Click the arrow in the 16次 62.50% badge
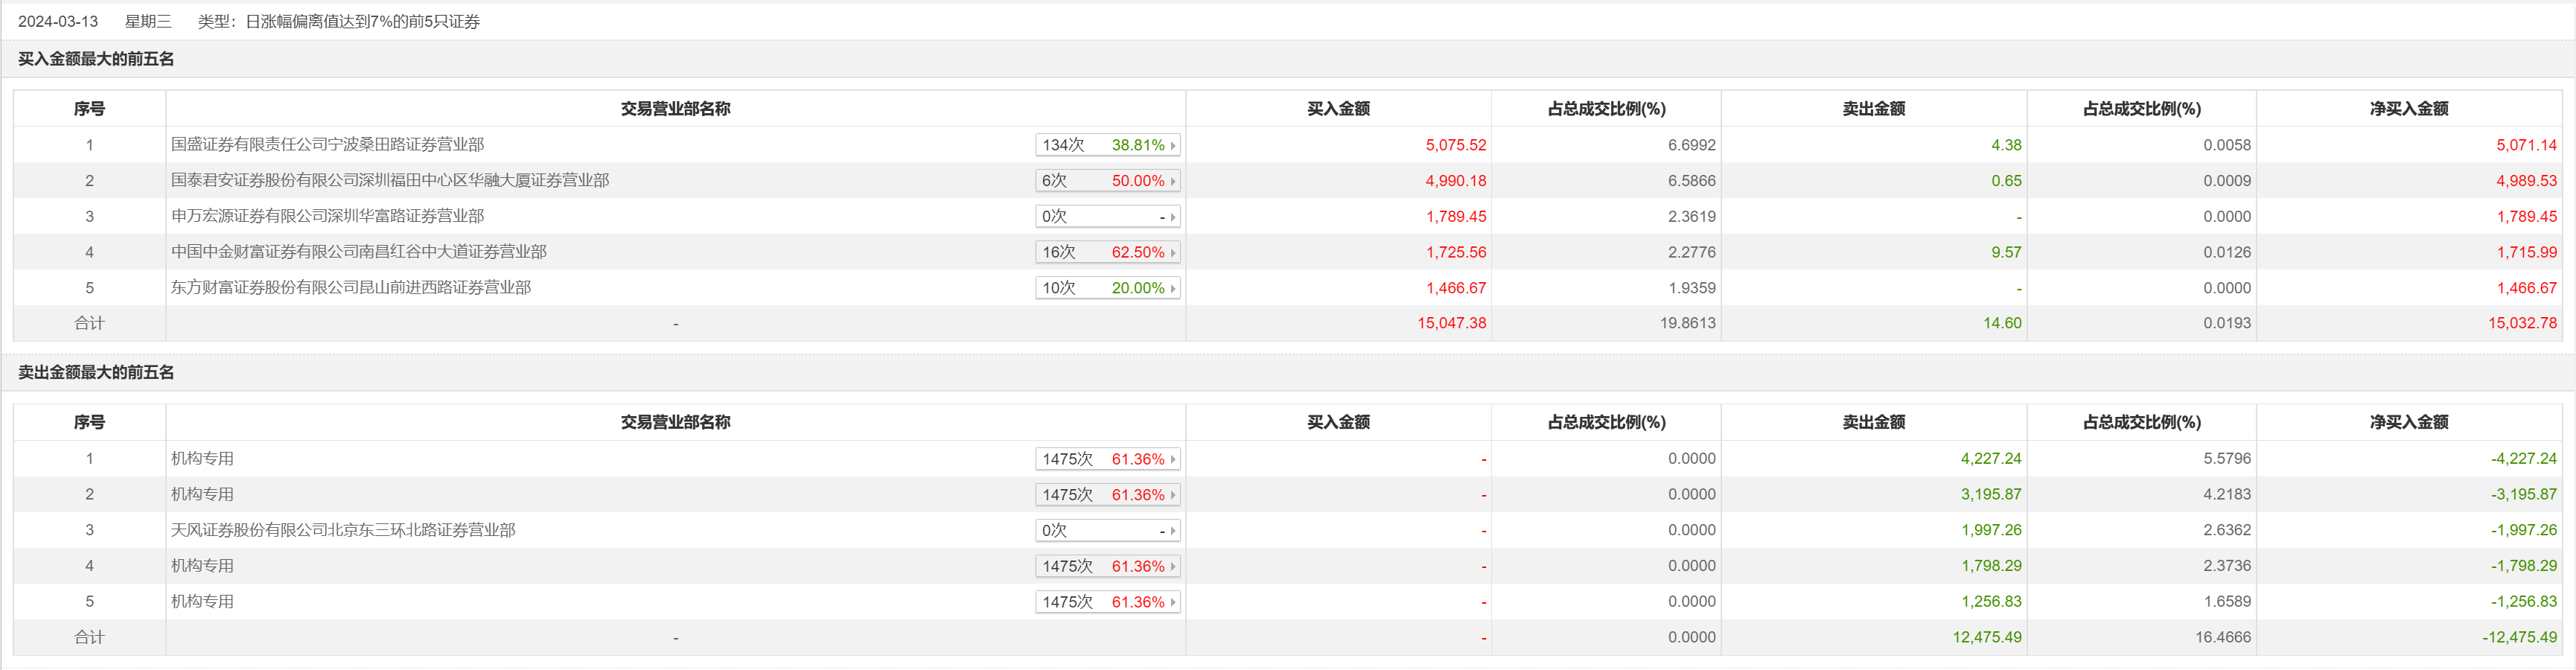2576x670 pixels. (x=1172, y=252)
